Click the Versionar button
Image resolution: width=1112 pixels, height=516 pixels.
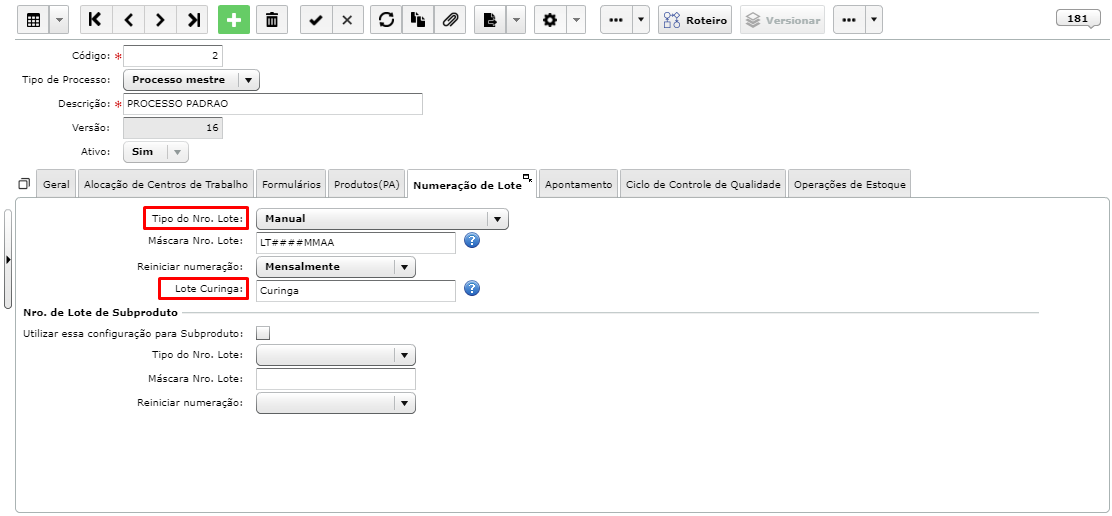coord(782,21)
